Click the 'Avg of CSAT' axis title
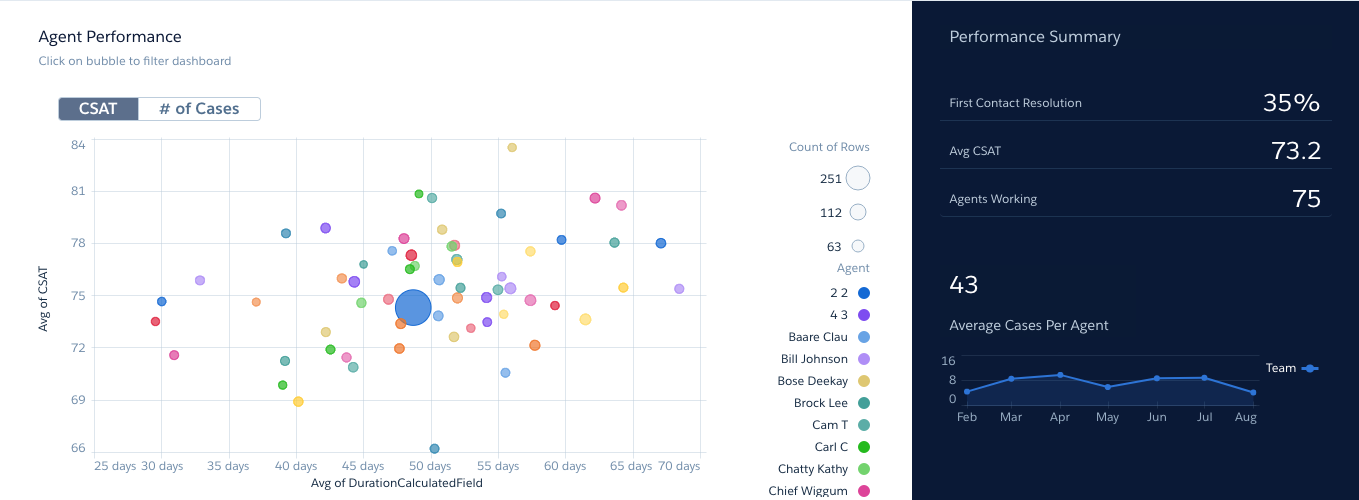This screenshot has height=500, width=1359. pos(43,298)
